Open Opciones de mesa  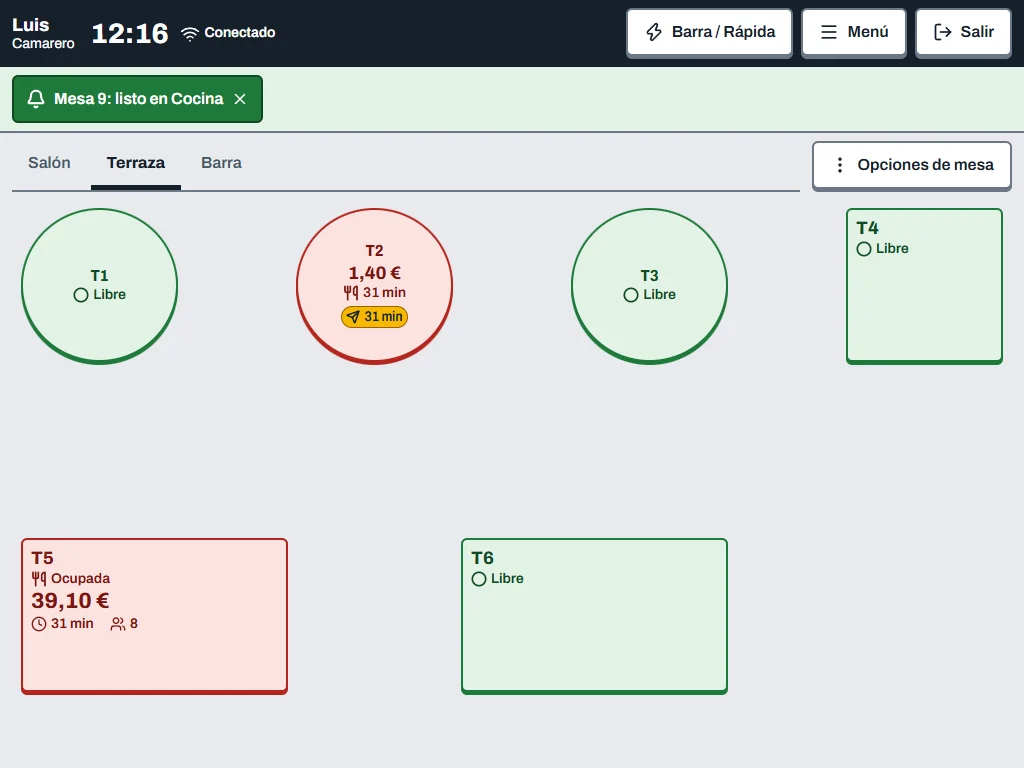pyautogui.click(x=912, y=165)
